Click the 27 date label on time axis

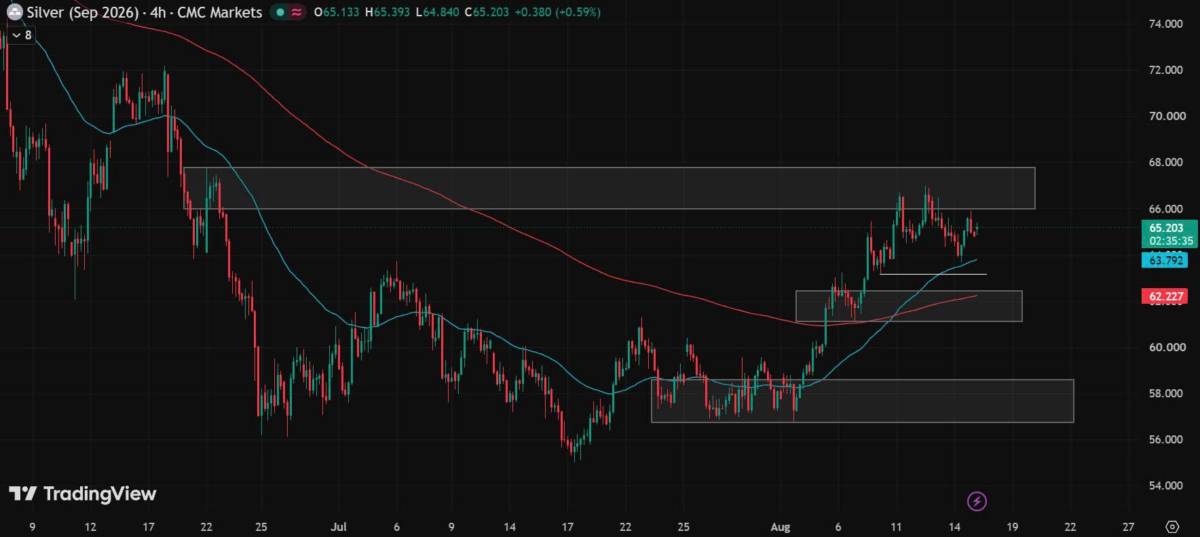tap(1129, 526)
